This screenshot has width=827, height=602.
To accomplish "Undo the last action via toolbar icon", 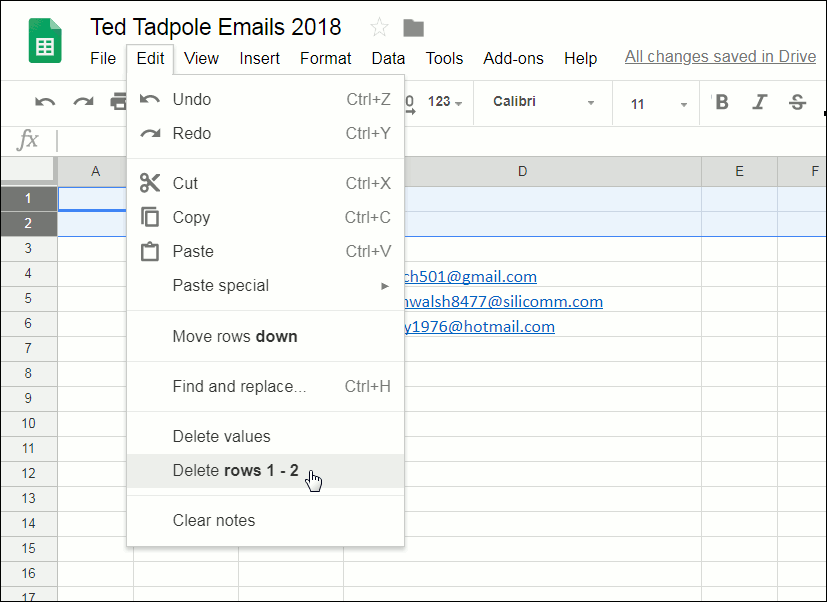I will [x=45, y=103].
